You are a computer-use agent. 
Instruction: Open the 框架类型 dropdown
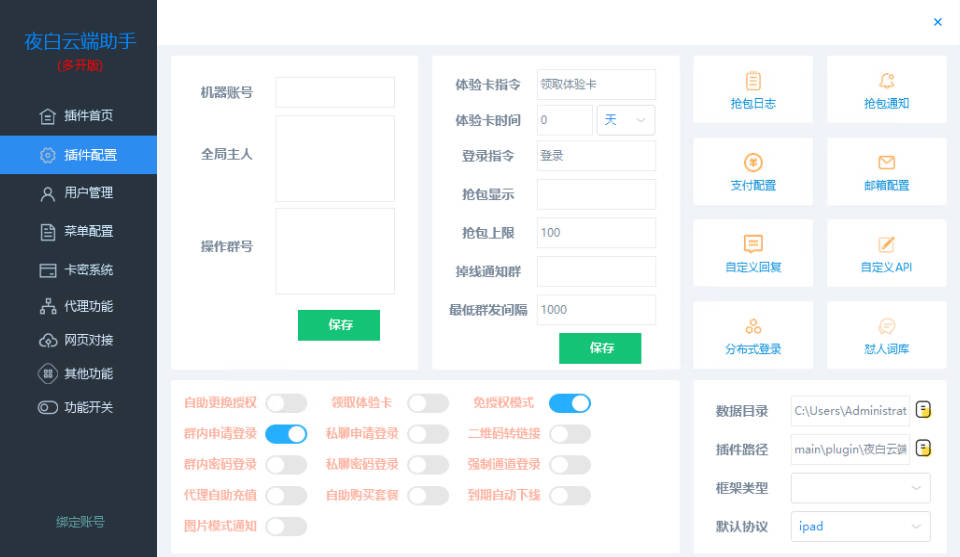click(x=860, y=488)
